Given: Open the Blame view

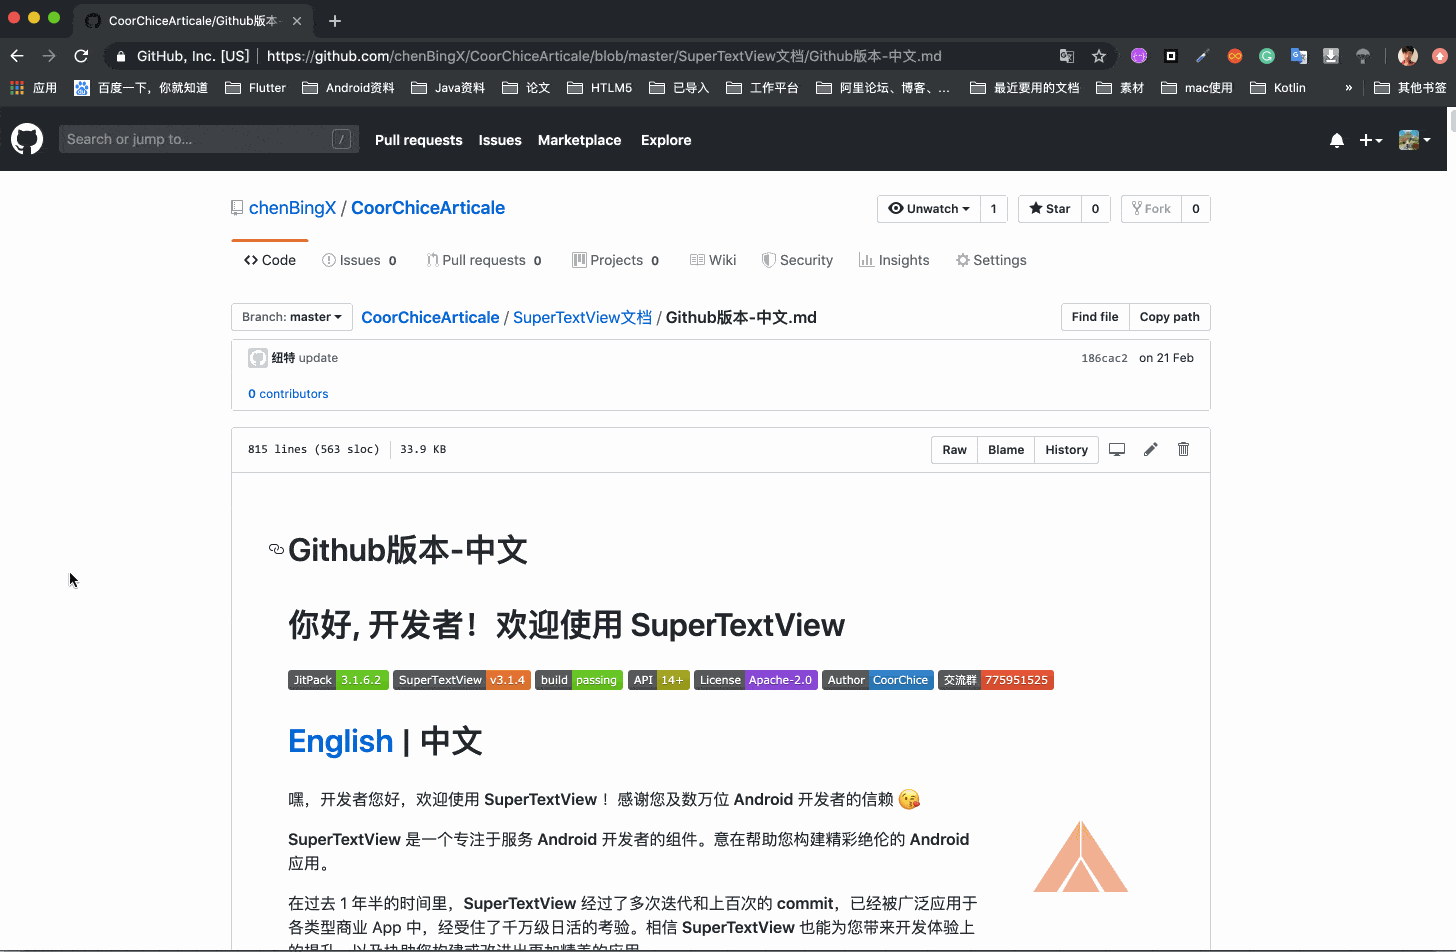Looking at the screenshot, I should click(x=1005, y=450).
